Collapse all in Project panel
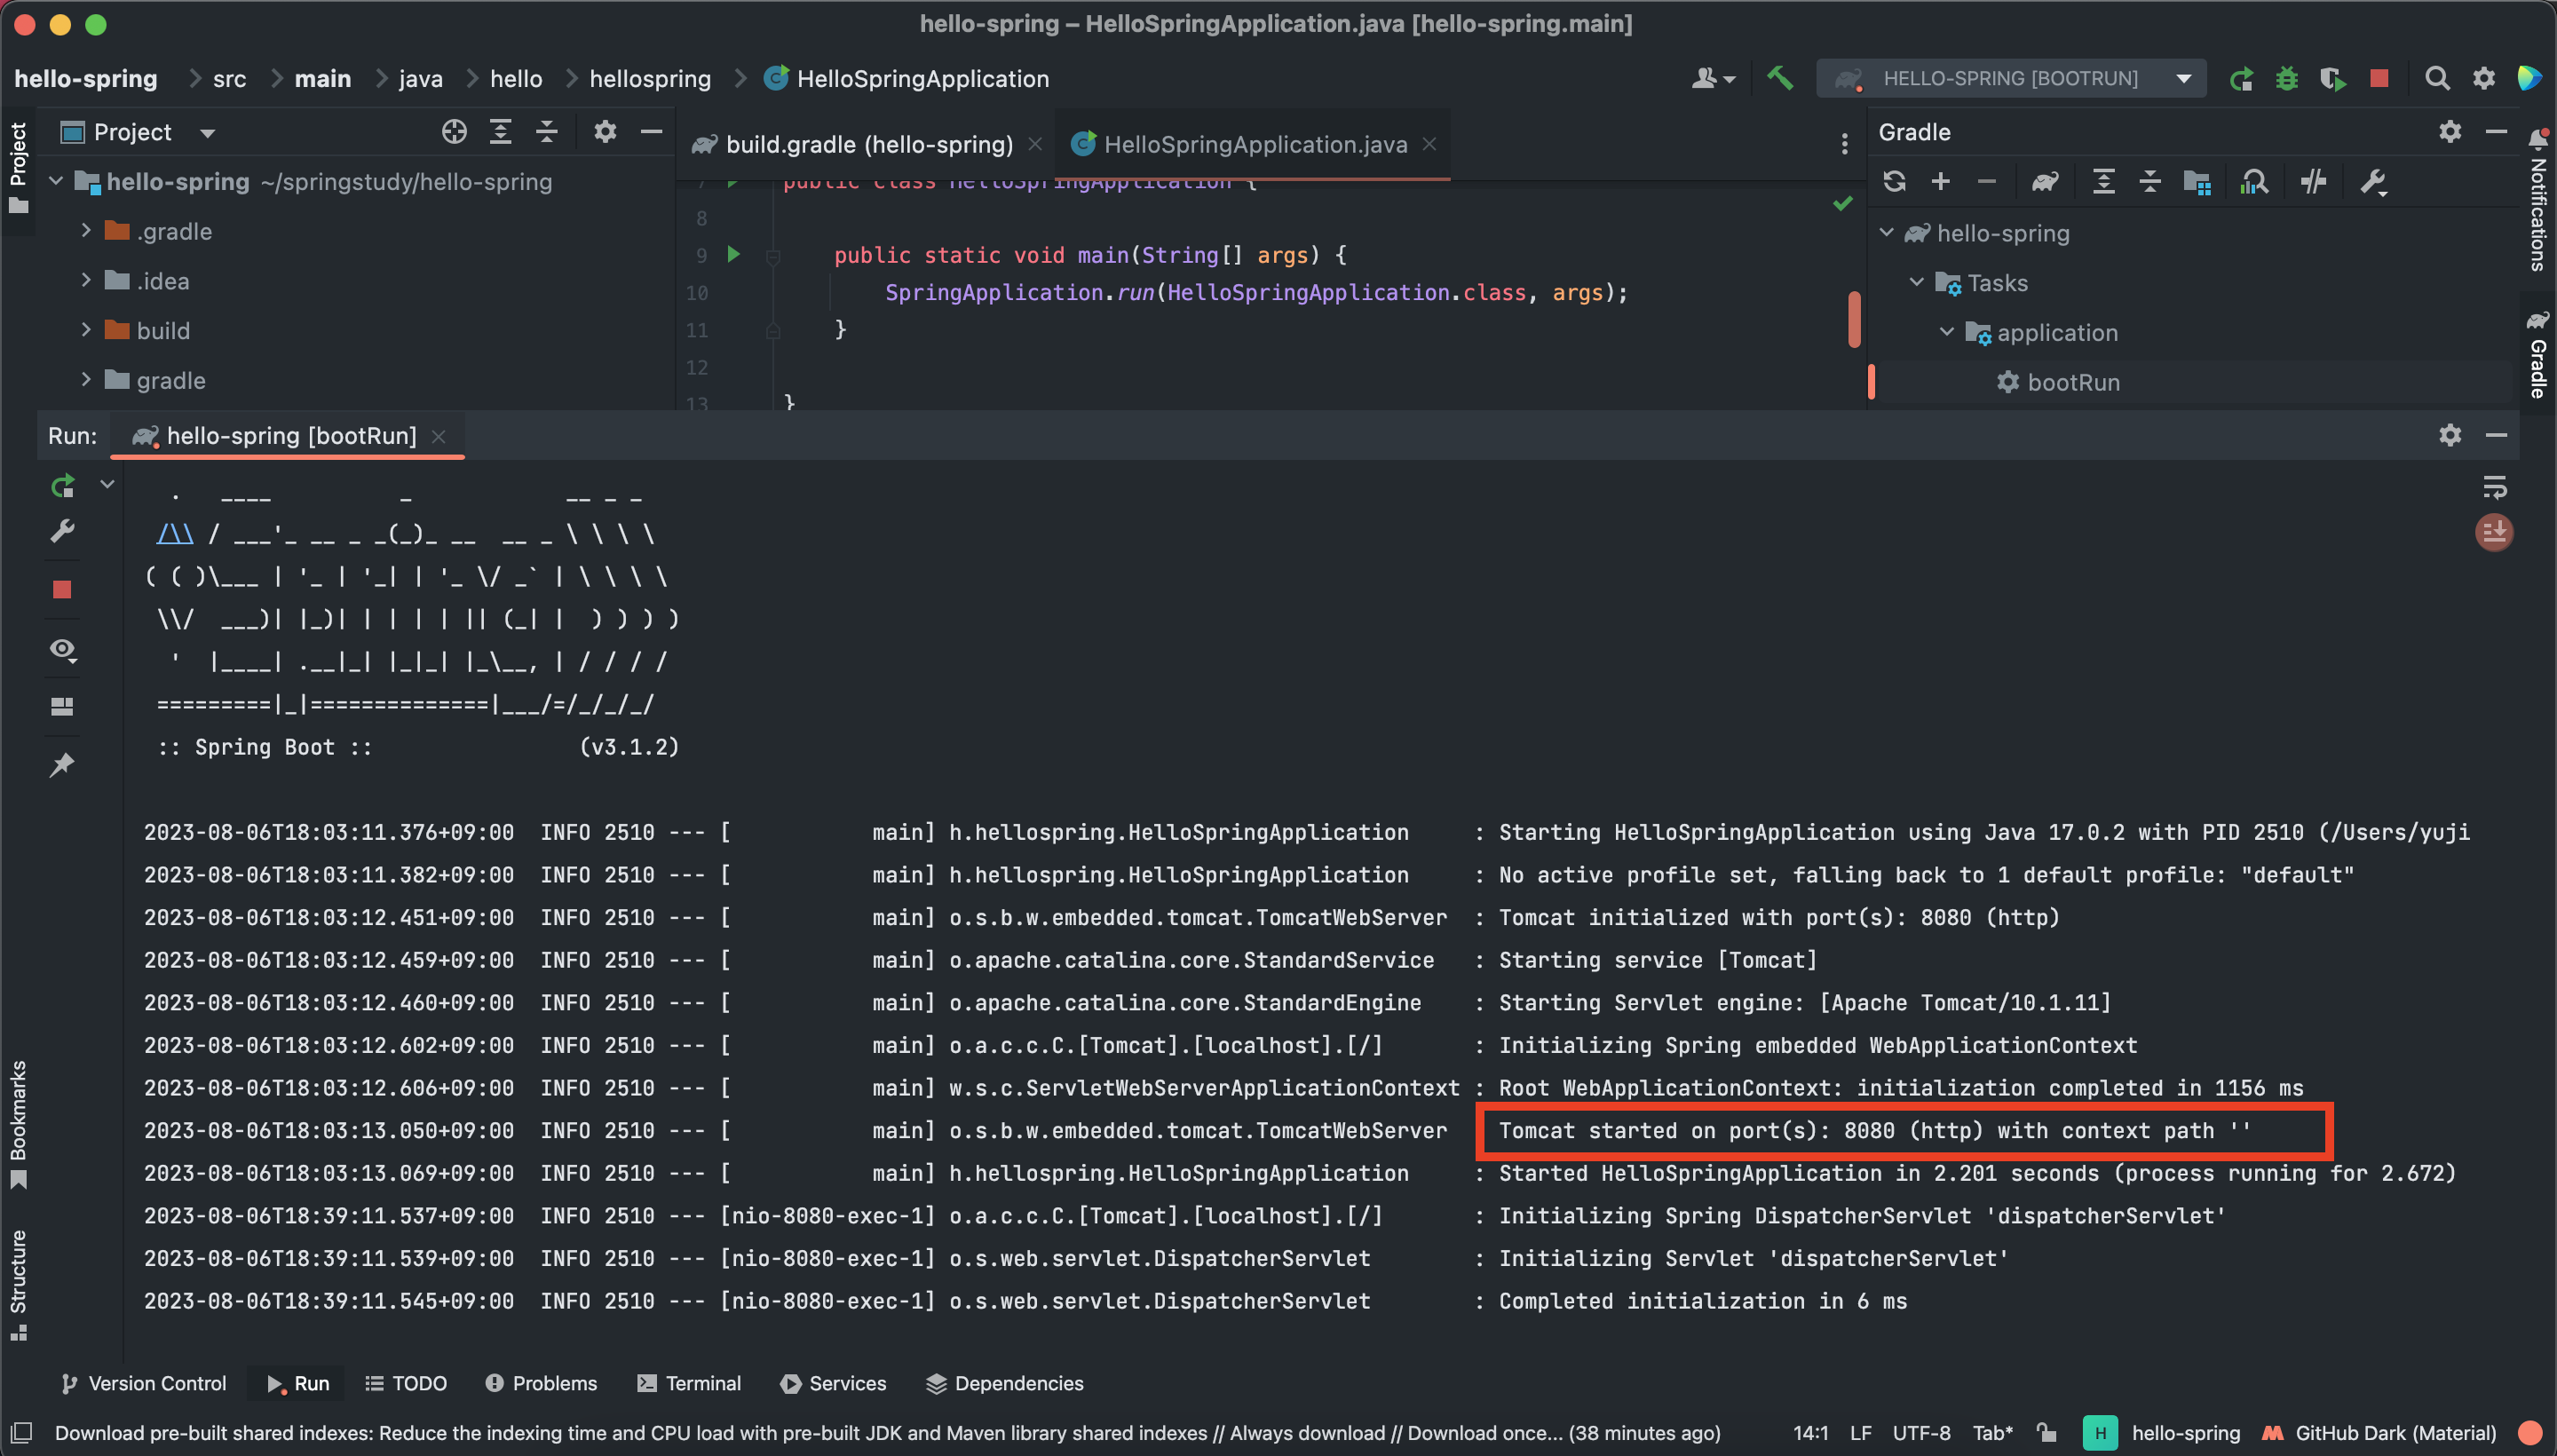Image resolution: width=2557 pixels, height=1456 pixels. (547, 132)
